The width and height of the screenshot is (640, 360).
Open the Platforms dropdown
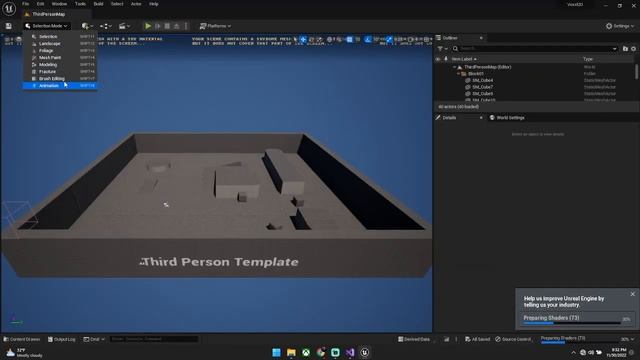click(x=215, y=26)
